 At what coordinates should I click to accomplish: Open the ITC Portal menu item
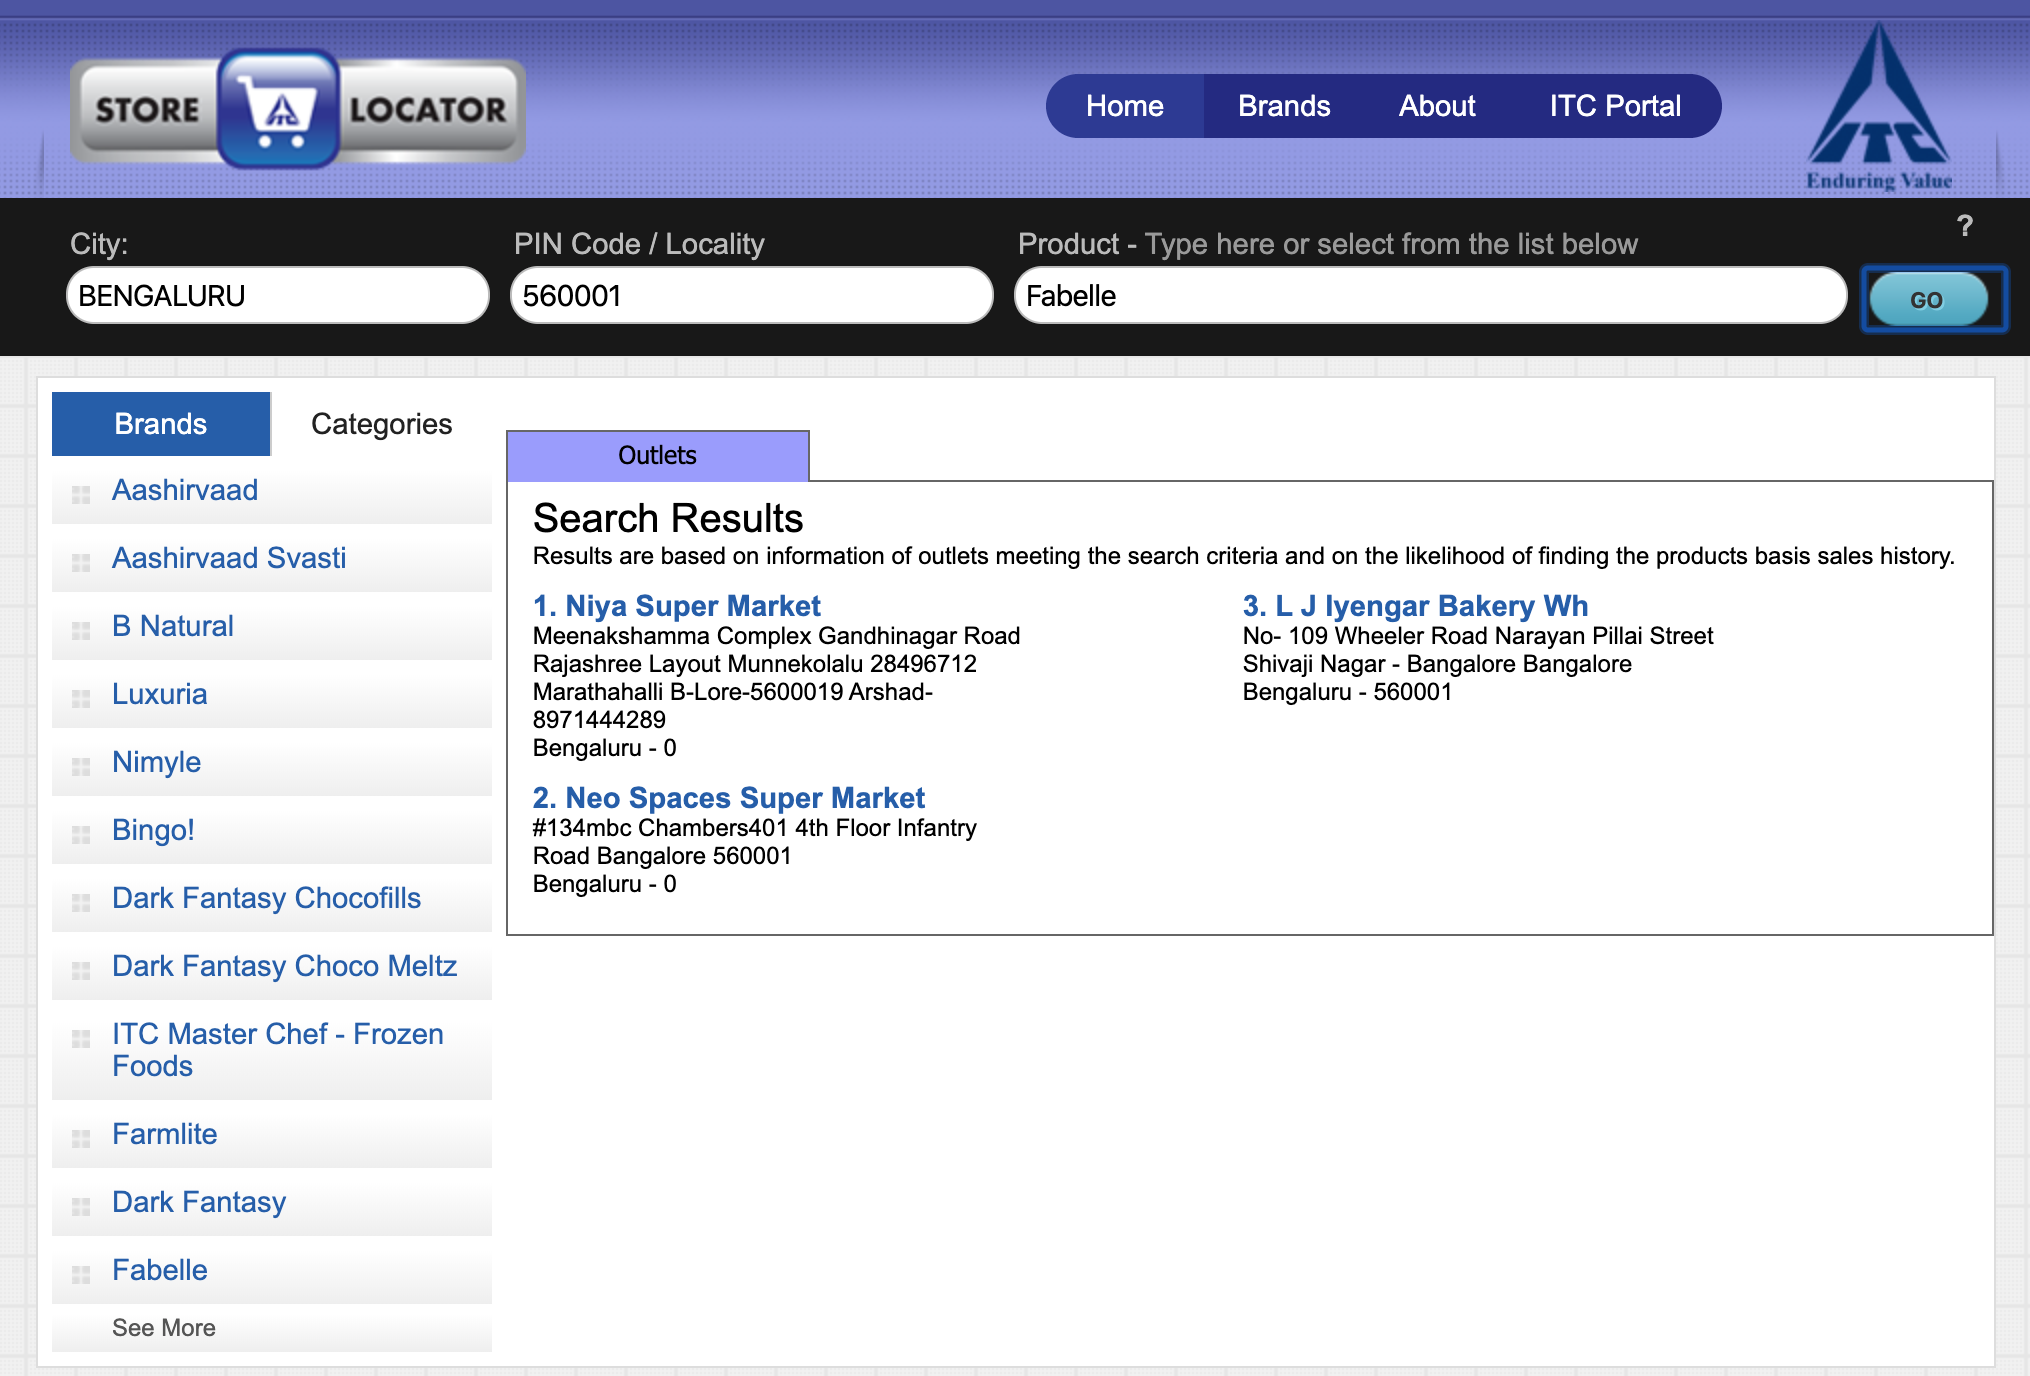[x=1614, y=106]
